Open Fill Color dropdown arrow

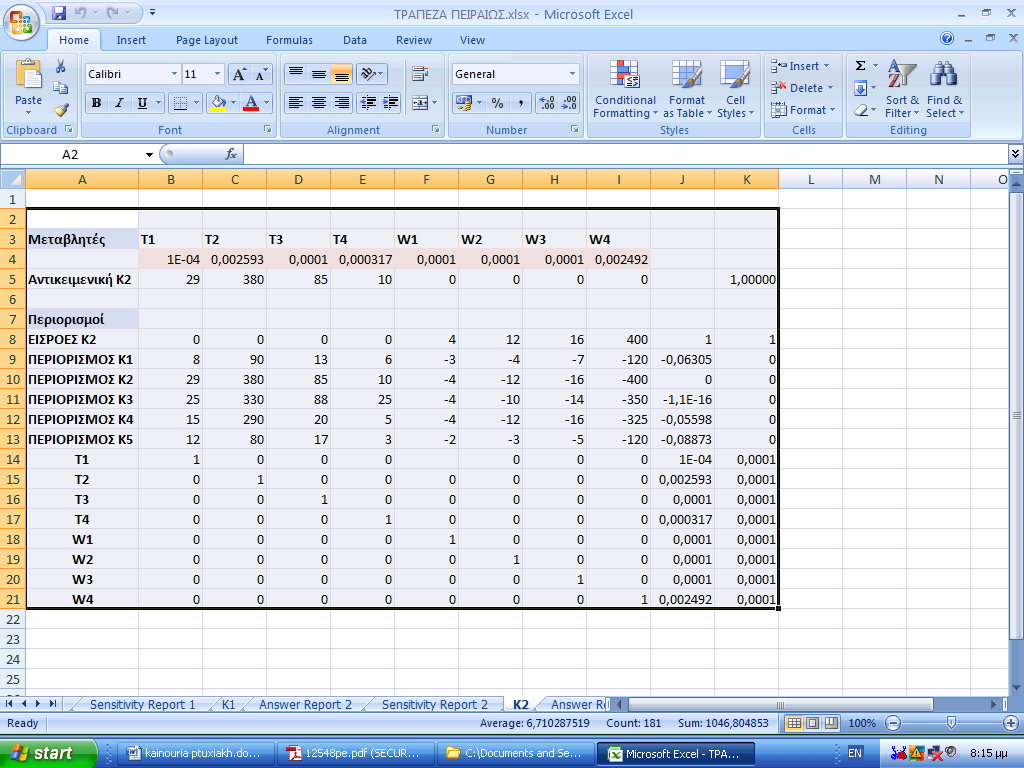[x=233, y=103]
